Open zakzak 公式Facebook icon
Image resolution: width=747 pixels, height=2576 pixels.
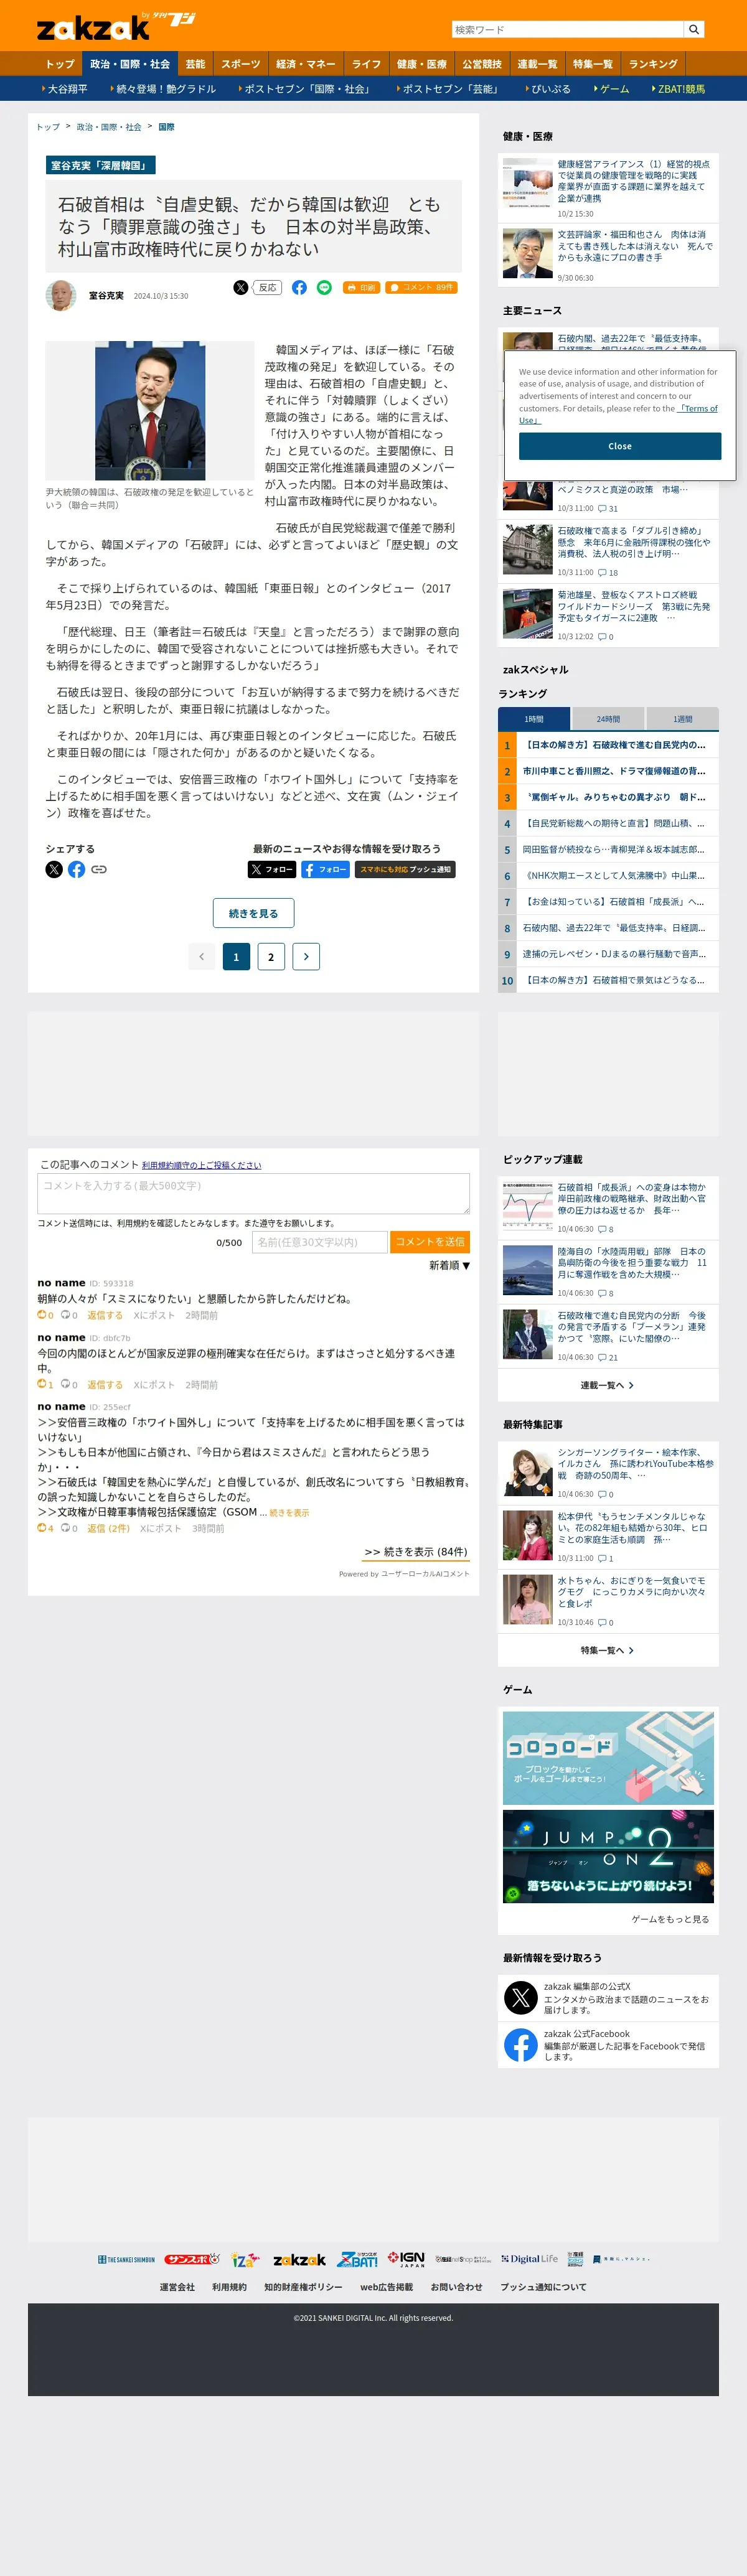(x=521, y=2045)
